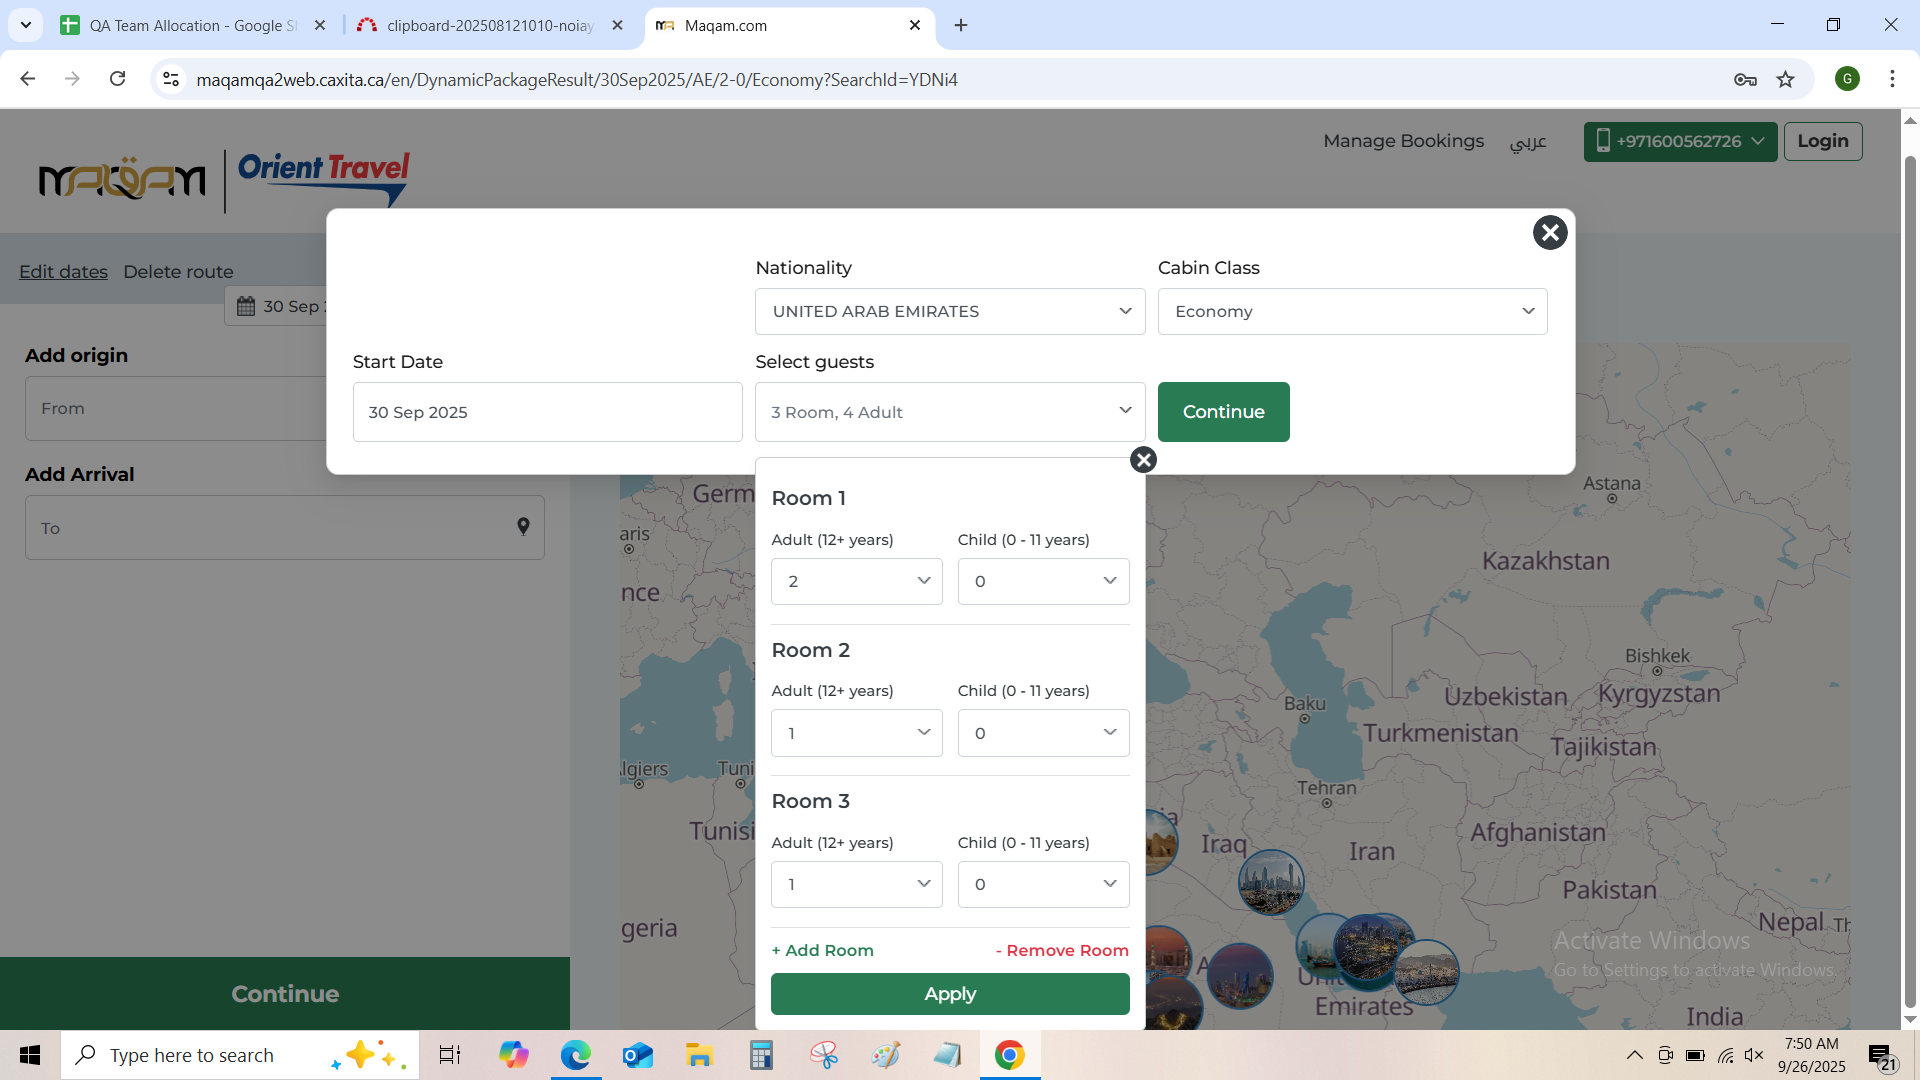Switch to the QA Team Allocation tab
This screenshot has height=1080, width=1920.
(x=193, y=25)
